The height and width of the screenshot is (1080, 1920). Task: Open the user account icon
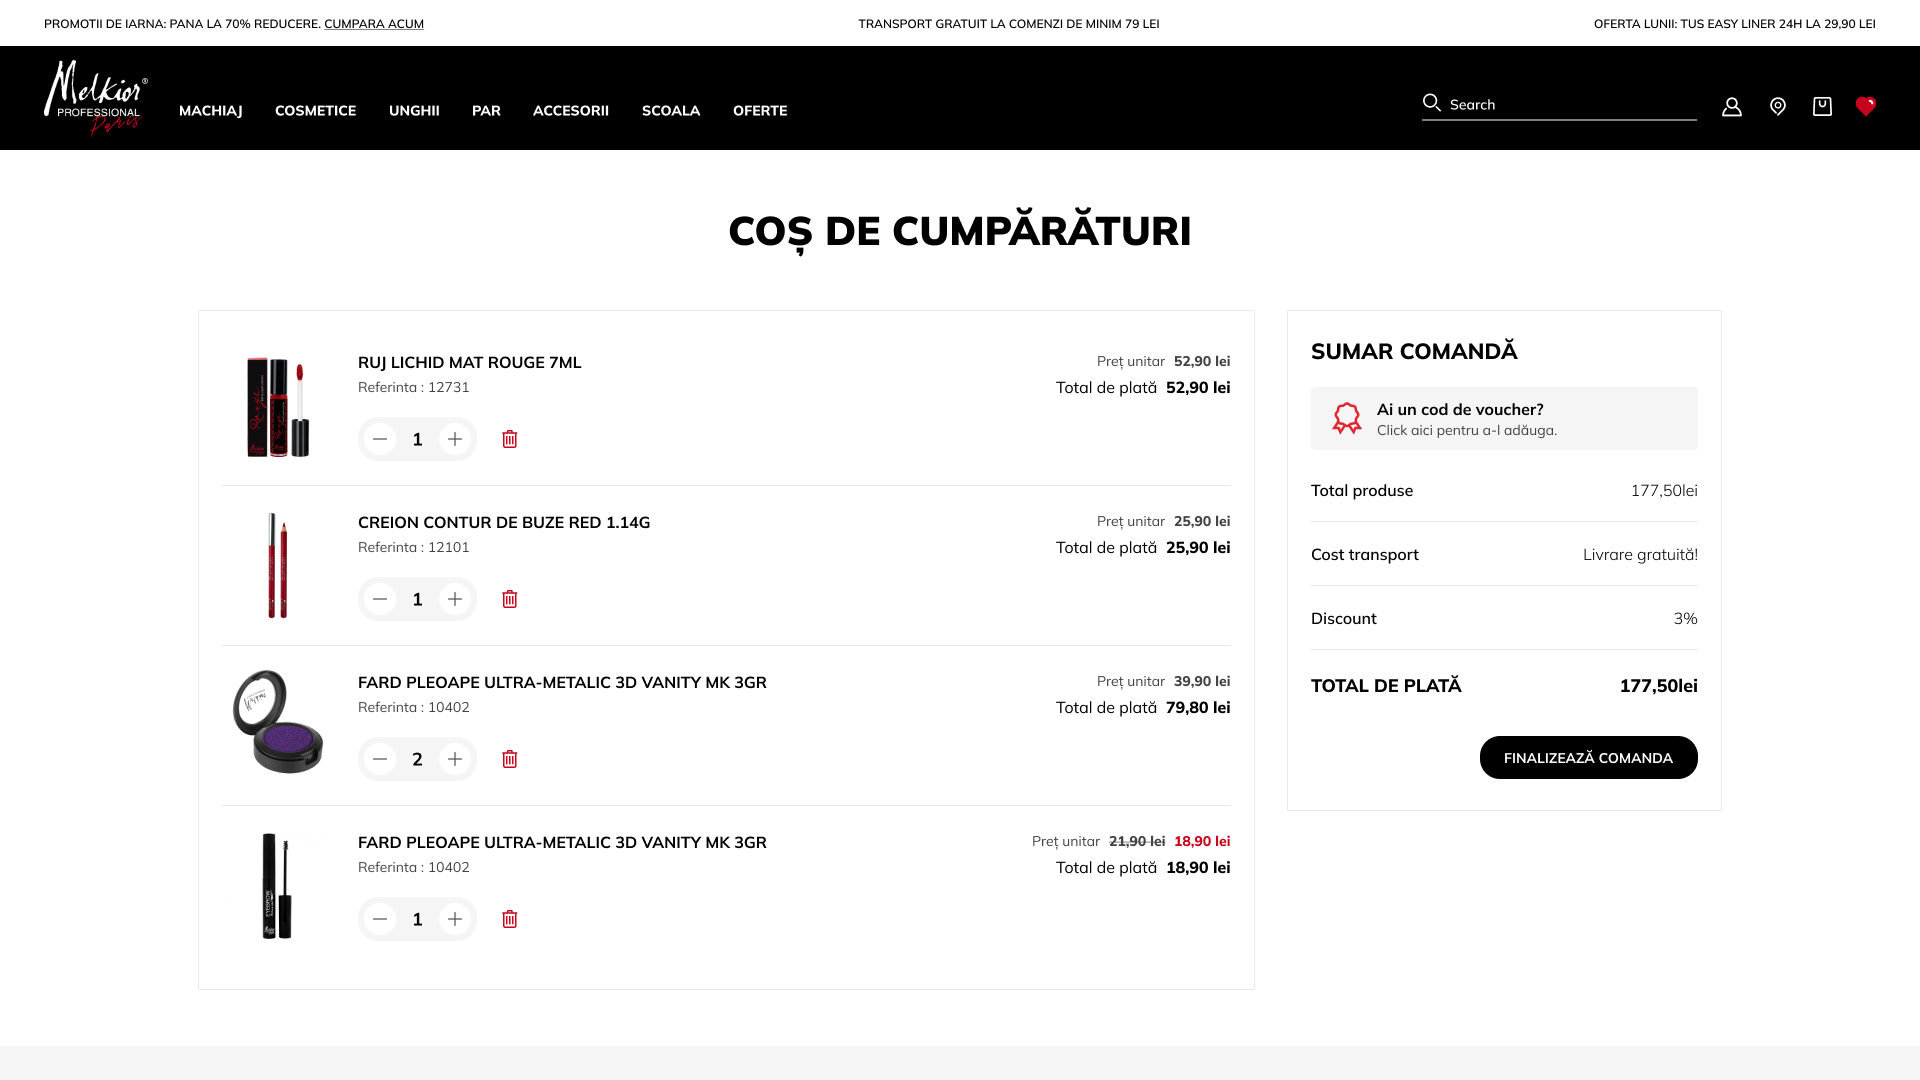click(1731, 106)
